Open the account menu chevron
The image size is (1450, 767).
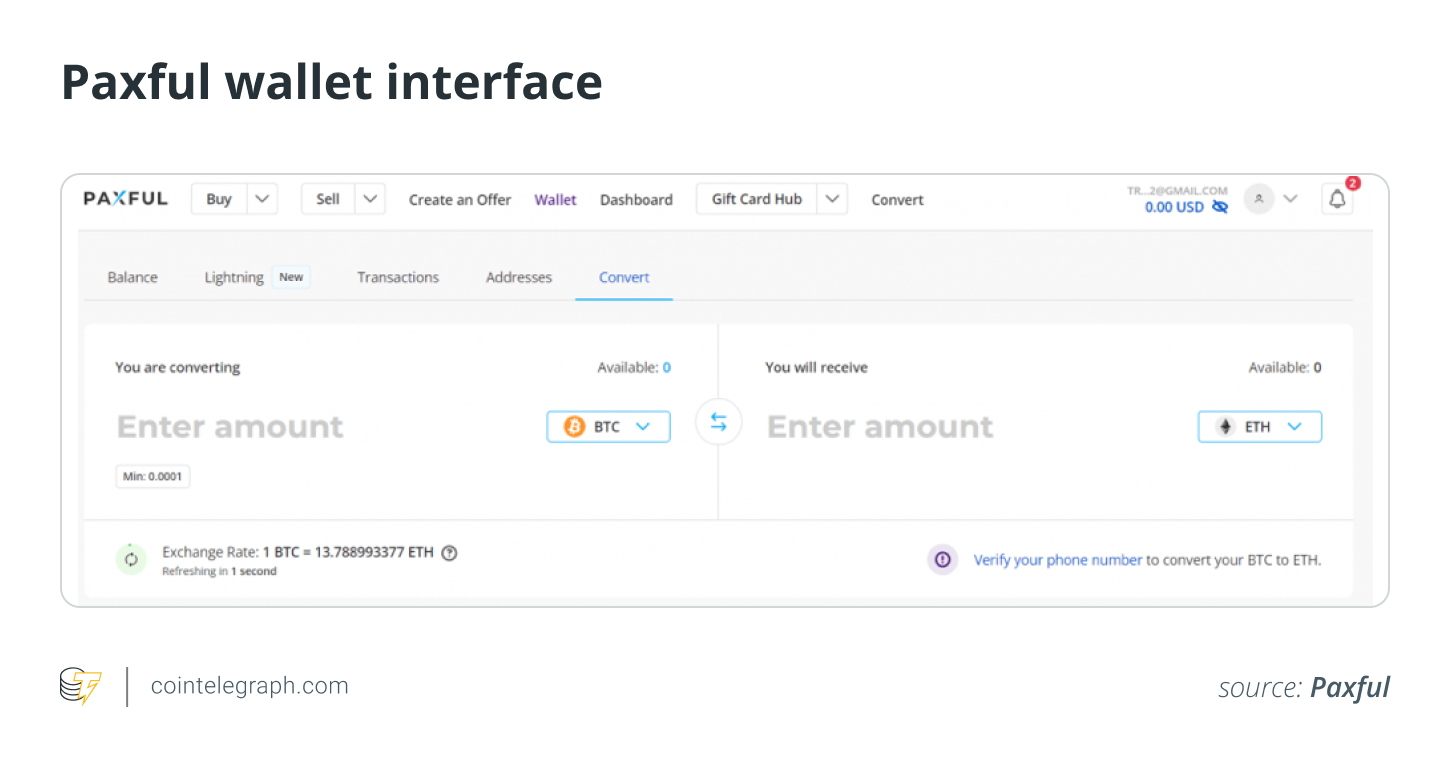pyautogui.click(x=1290, y=199)
